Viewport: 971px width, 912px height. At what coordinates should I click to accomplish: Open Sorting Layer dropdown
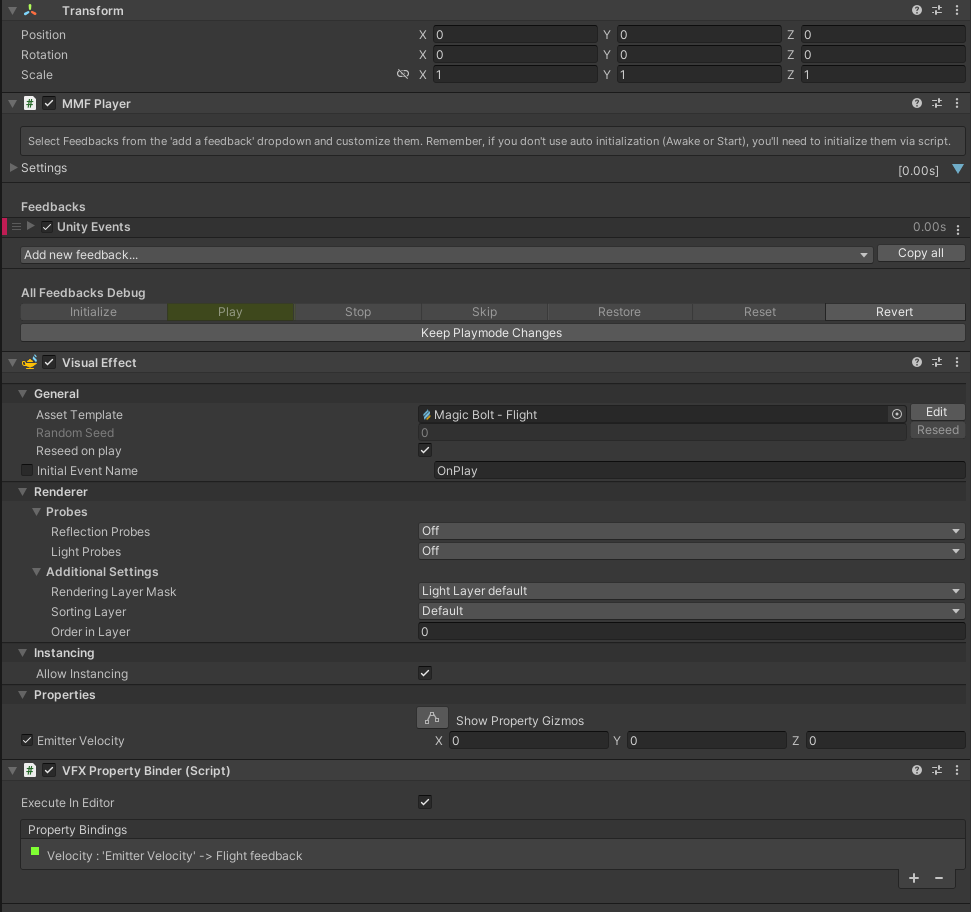tap(691, 610)
